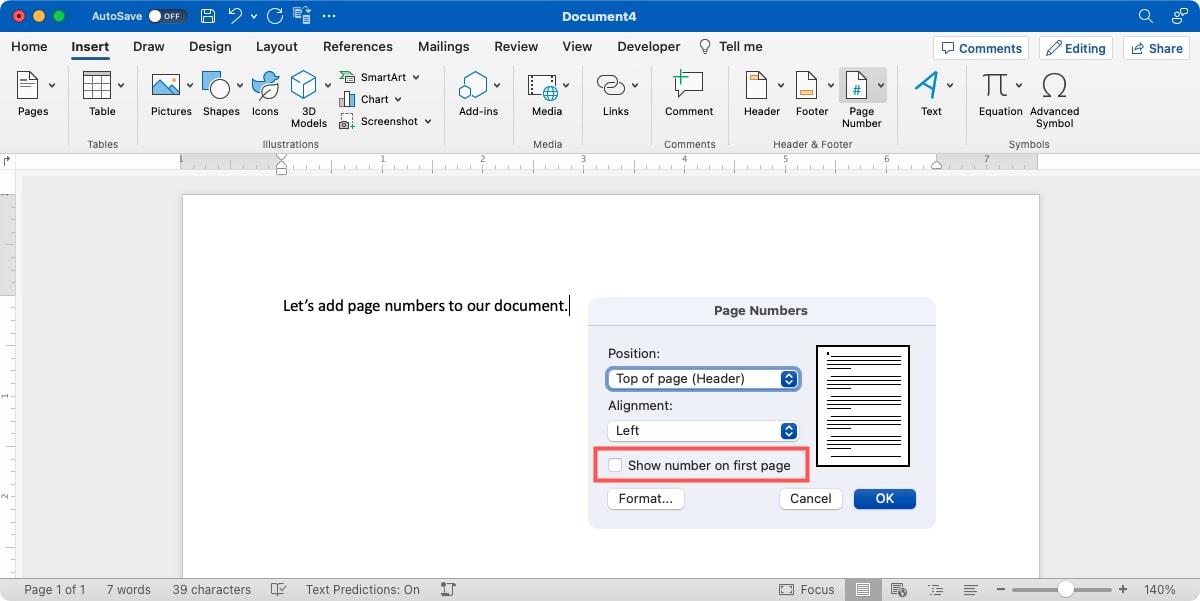Switch to the References tab
This screenshot has height=601, width=1200.
(357, 46)
